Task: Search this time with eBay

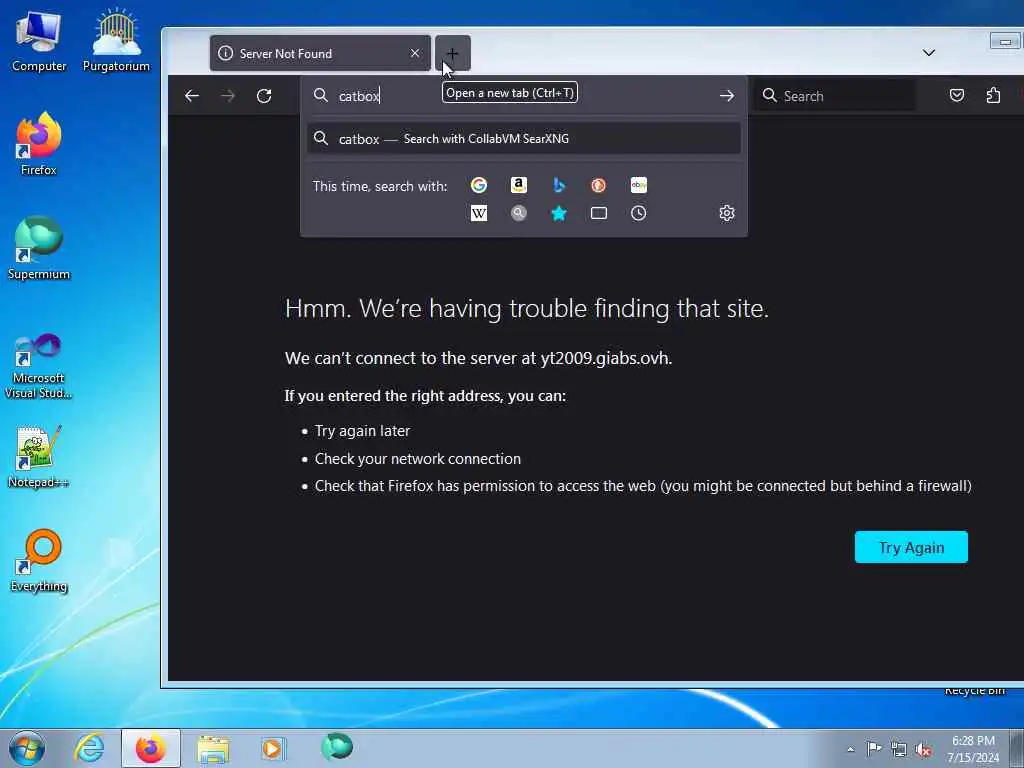Action: tap(639, 185)
